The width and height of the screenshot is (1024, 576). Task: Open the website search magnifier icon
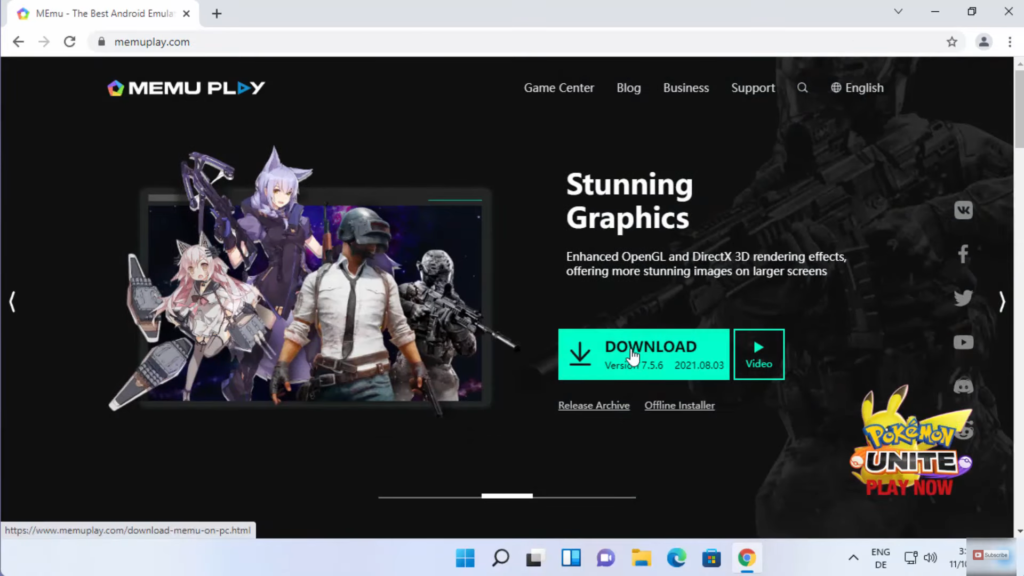pos(802,88)
